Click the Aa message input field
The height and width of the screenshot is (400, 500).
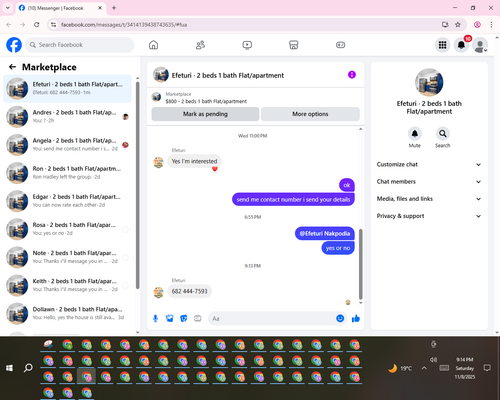pos(272,319)
